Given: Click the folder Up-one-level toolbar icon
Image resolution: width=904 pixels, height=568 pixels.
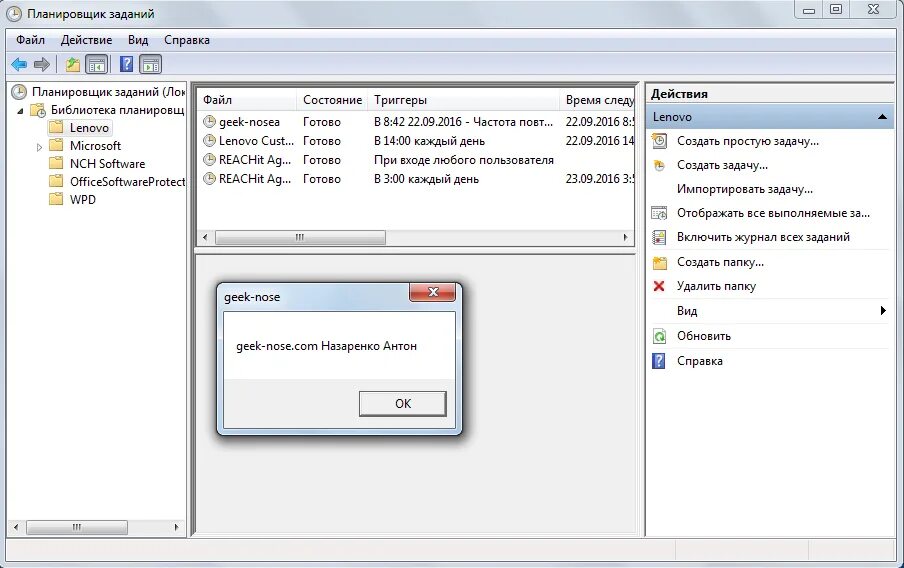Looking at the screenshot, I should 73,65.
